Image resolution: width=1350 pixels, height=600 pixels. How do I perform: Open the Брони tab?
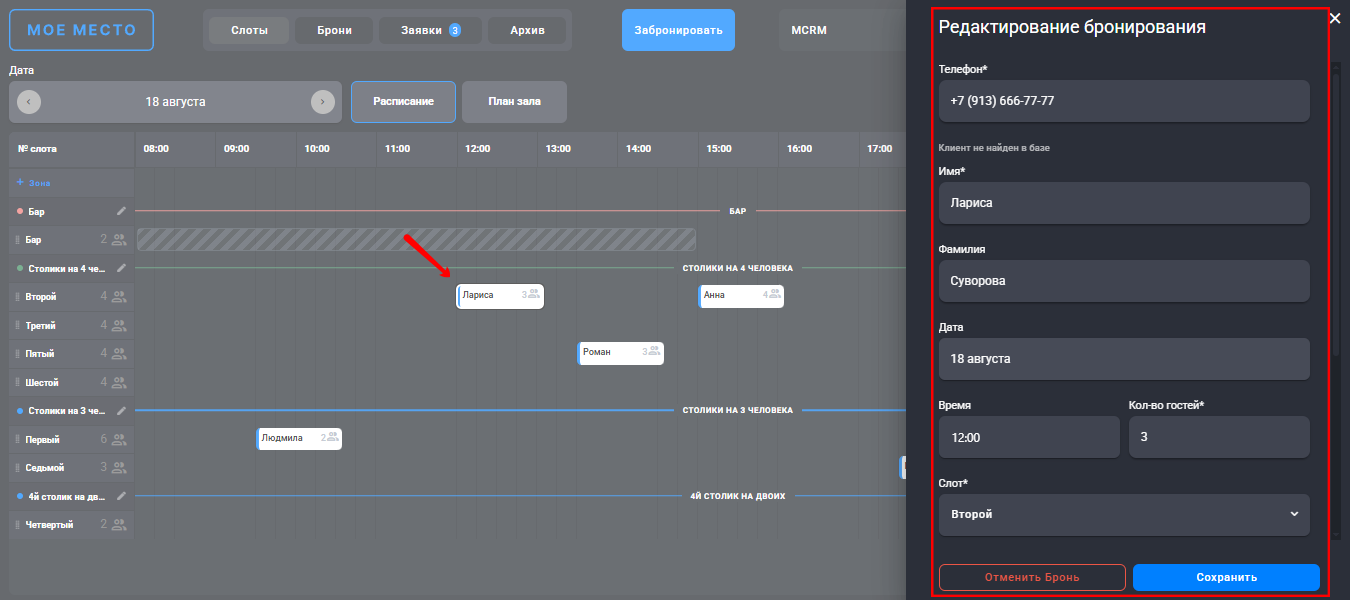[334, 30]
